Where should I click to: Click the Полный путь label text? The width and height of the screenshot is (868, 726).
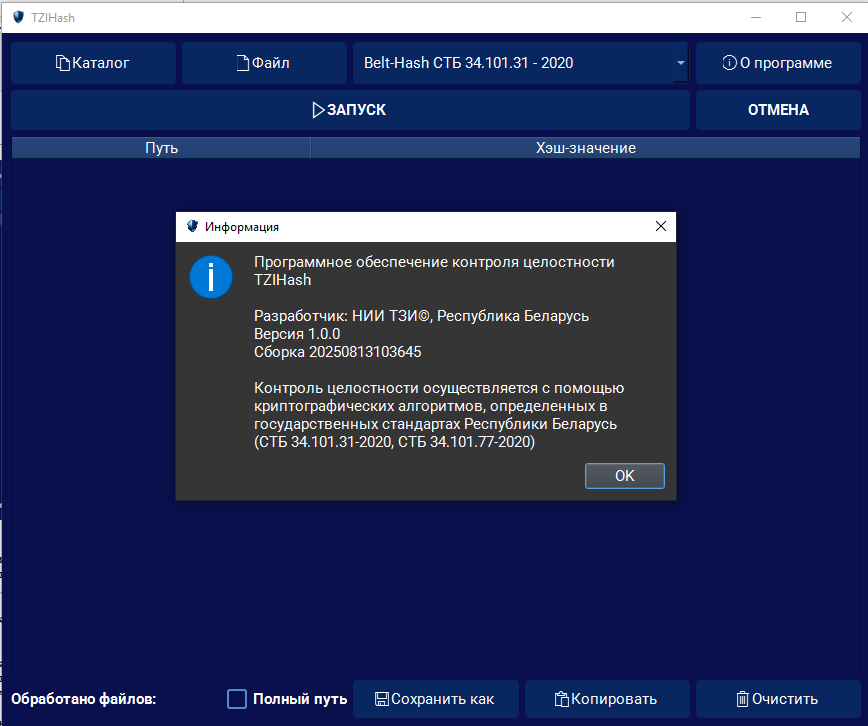tap(300, 699)
